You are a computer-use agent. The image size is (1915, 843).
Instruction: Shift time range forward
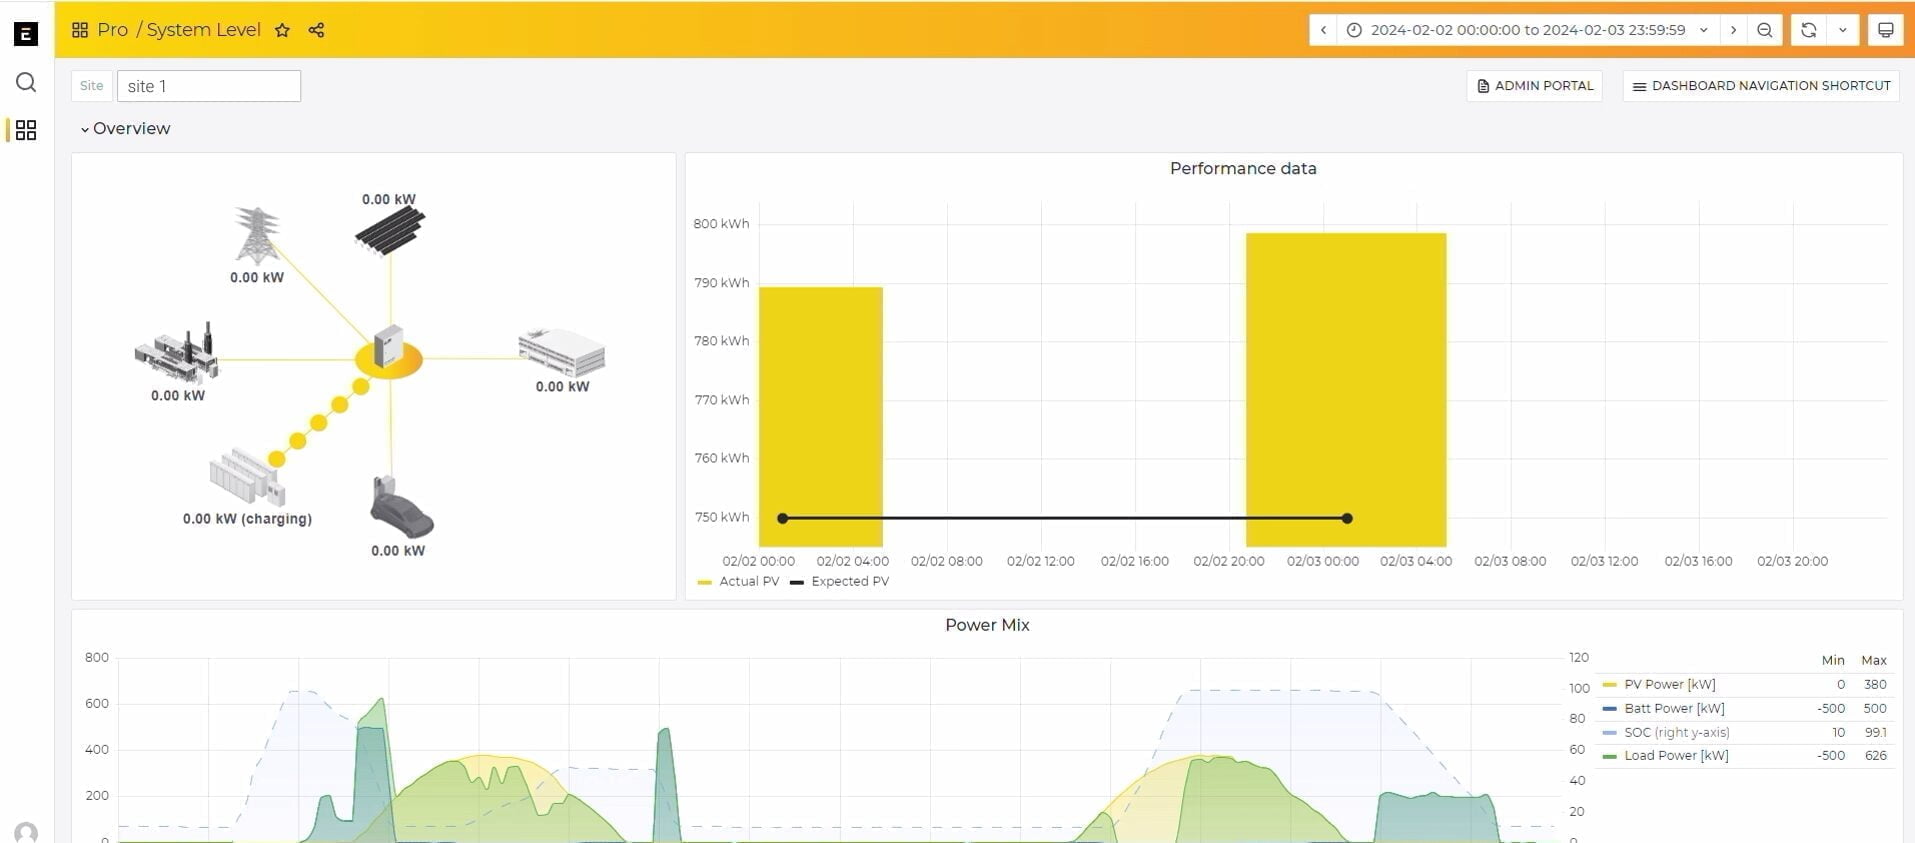(x=1733, y=30)
